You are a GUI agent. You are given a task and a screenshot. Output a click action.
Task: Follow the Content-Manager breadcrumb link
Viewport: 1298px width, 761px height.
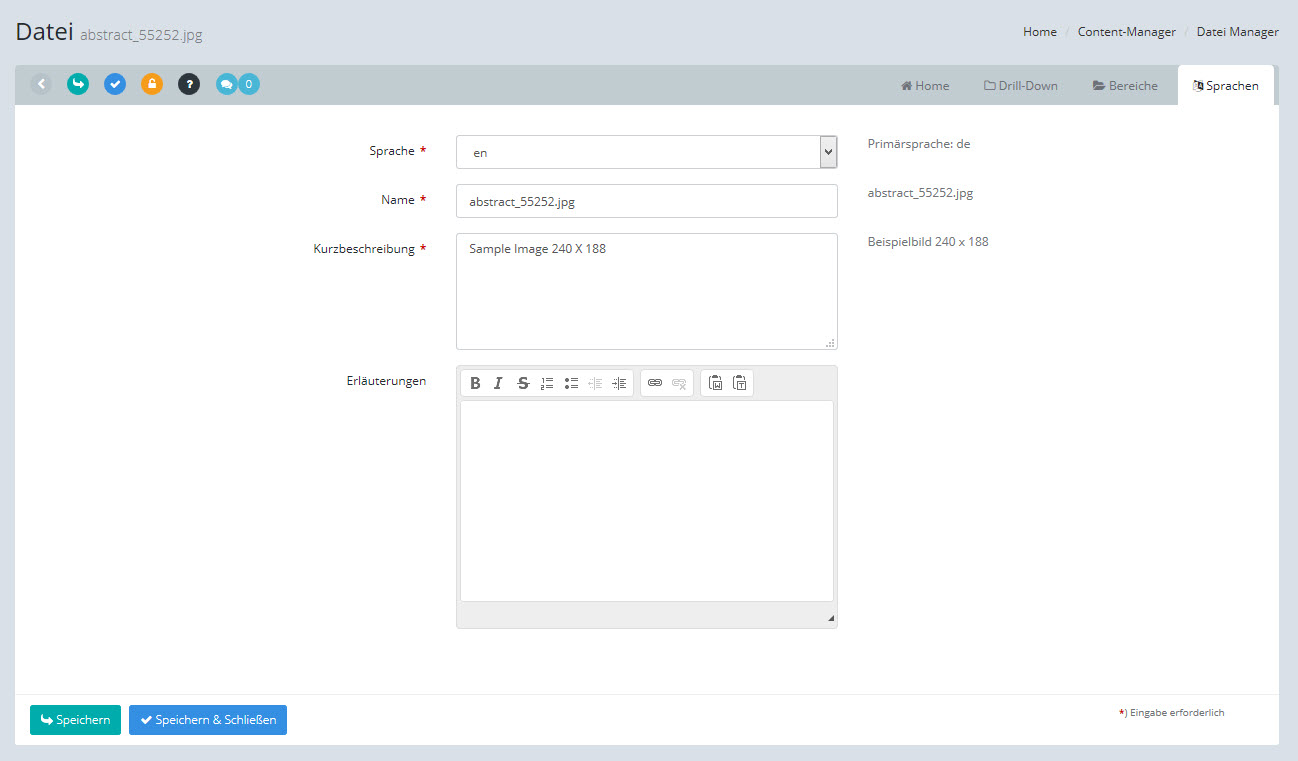(x=1126, y=32)
